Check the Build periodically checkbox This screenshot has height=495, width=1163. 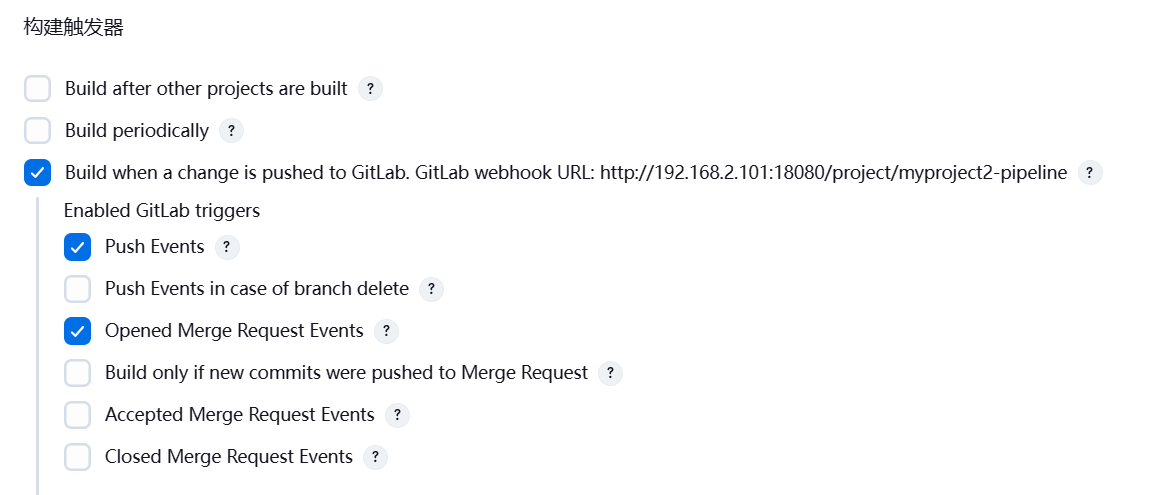pos(38,131)
